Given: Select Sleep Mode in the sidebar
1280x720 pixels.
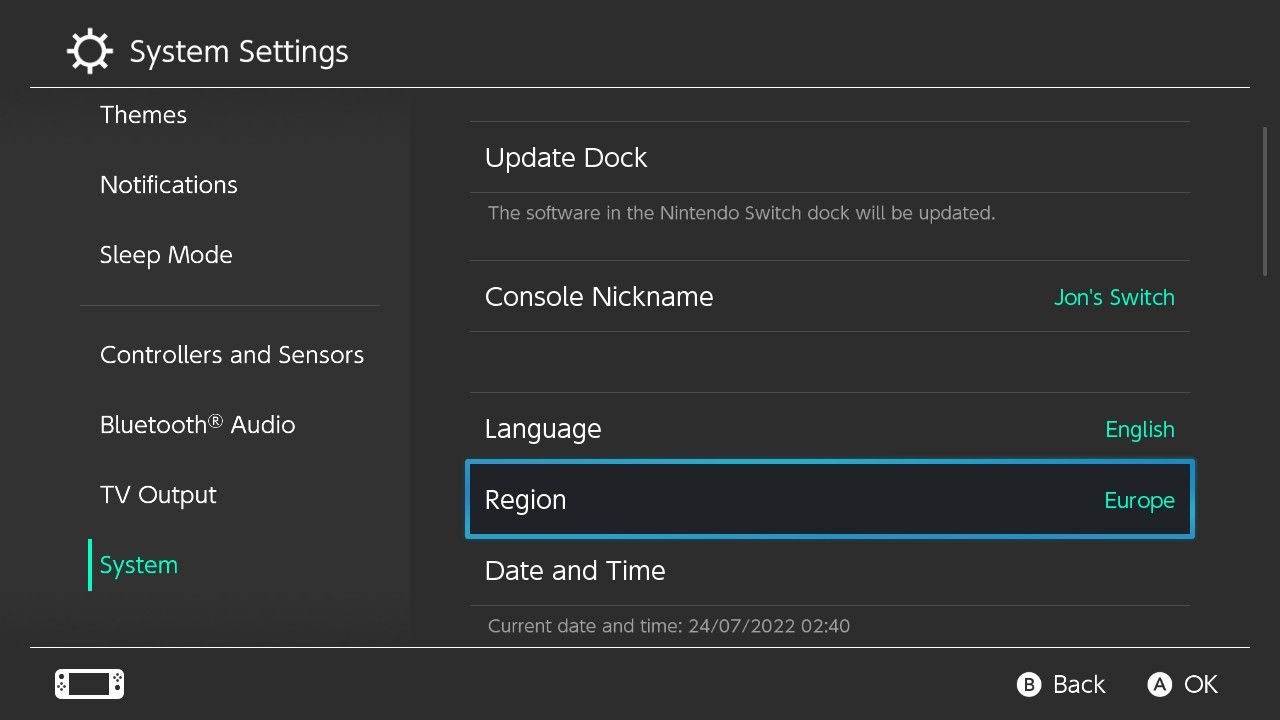Looking at the screenshot, I should coord(166,255).
